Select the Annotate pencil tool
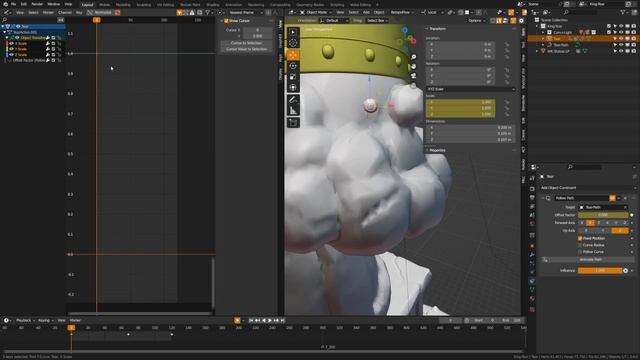The height and width of the screenshot is (360, 640). 293,100
